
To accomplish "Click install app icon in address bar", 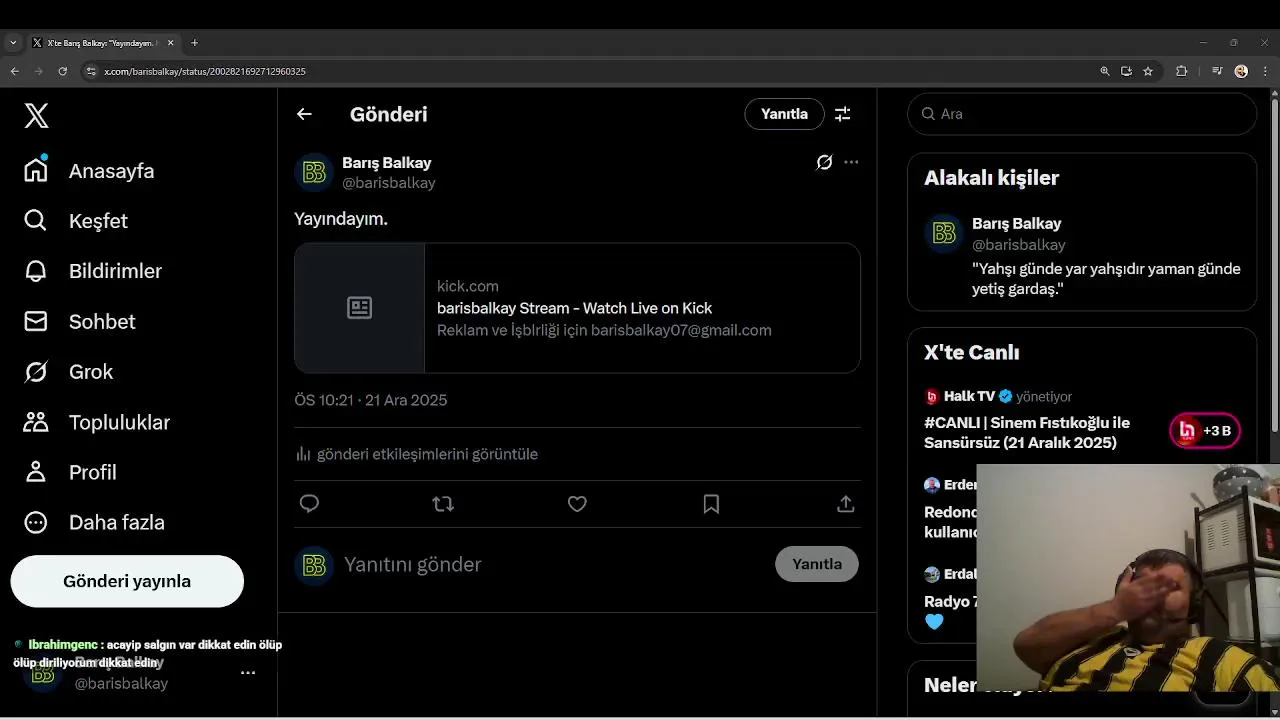I will [x=1126, y=71].
